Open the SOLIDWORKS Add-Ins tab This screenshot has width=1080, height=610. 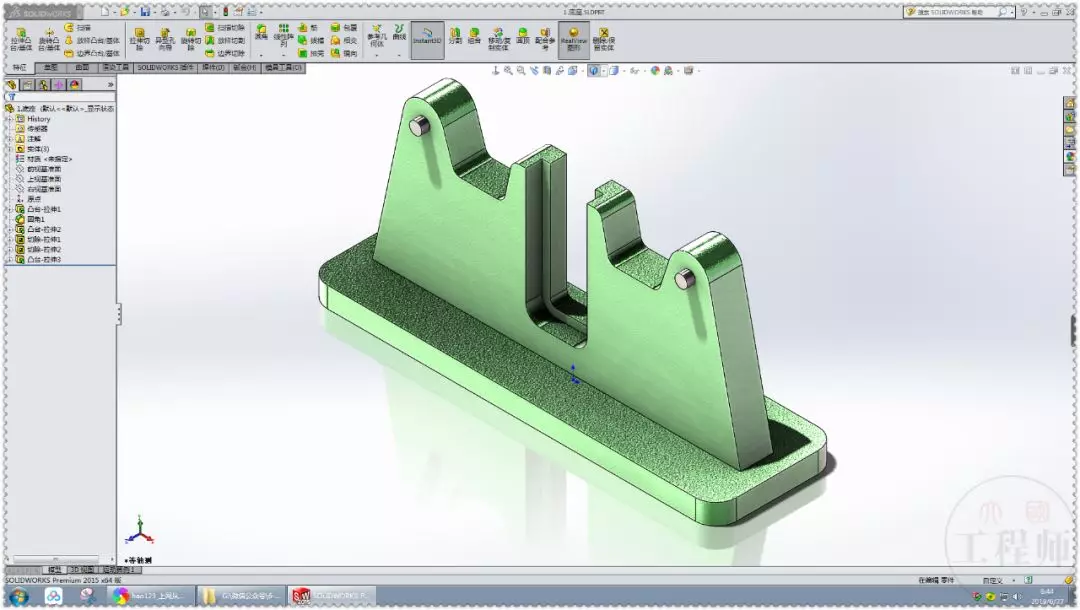[165, 67]
